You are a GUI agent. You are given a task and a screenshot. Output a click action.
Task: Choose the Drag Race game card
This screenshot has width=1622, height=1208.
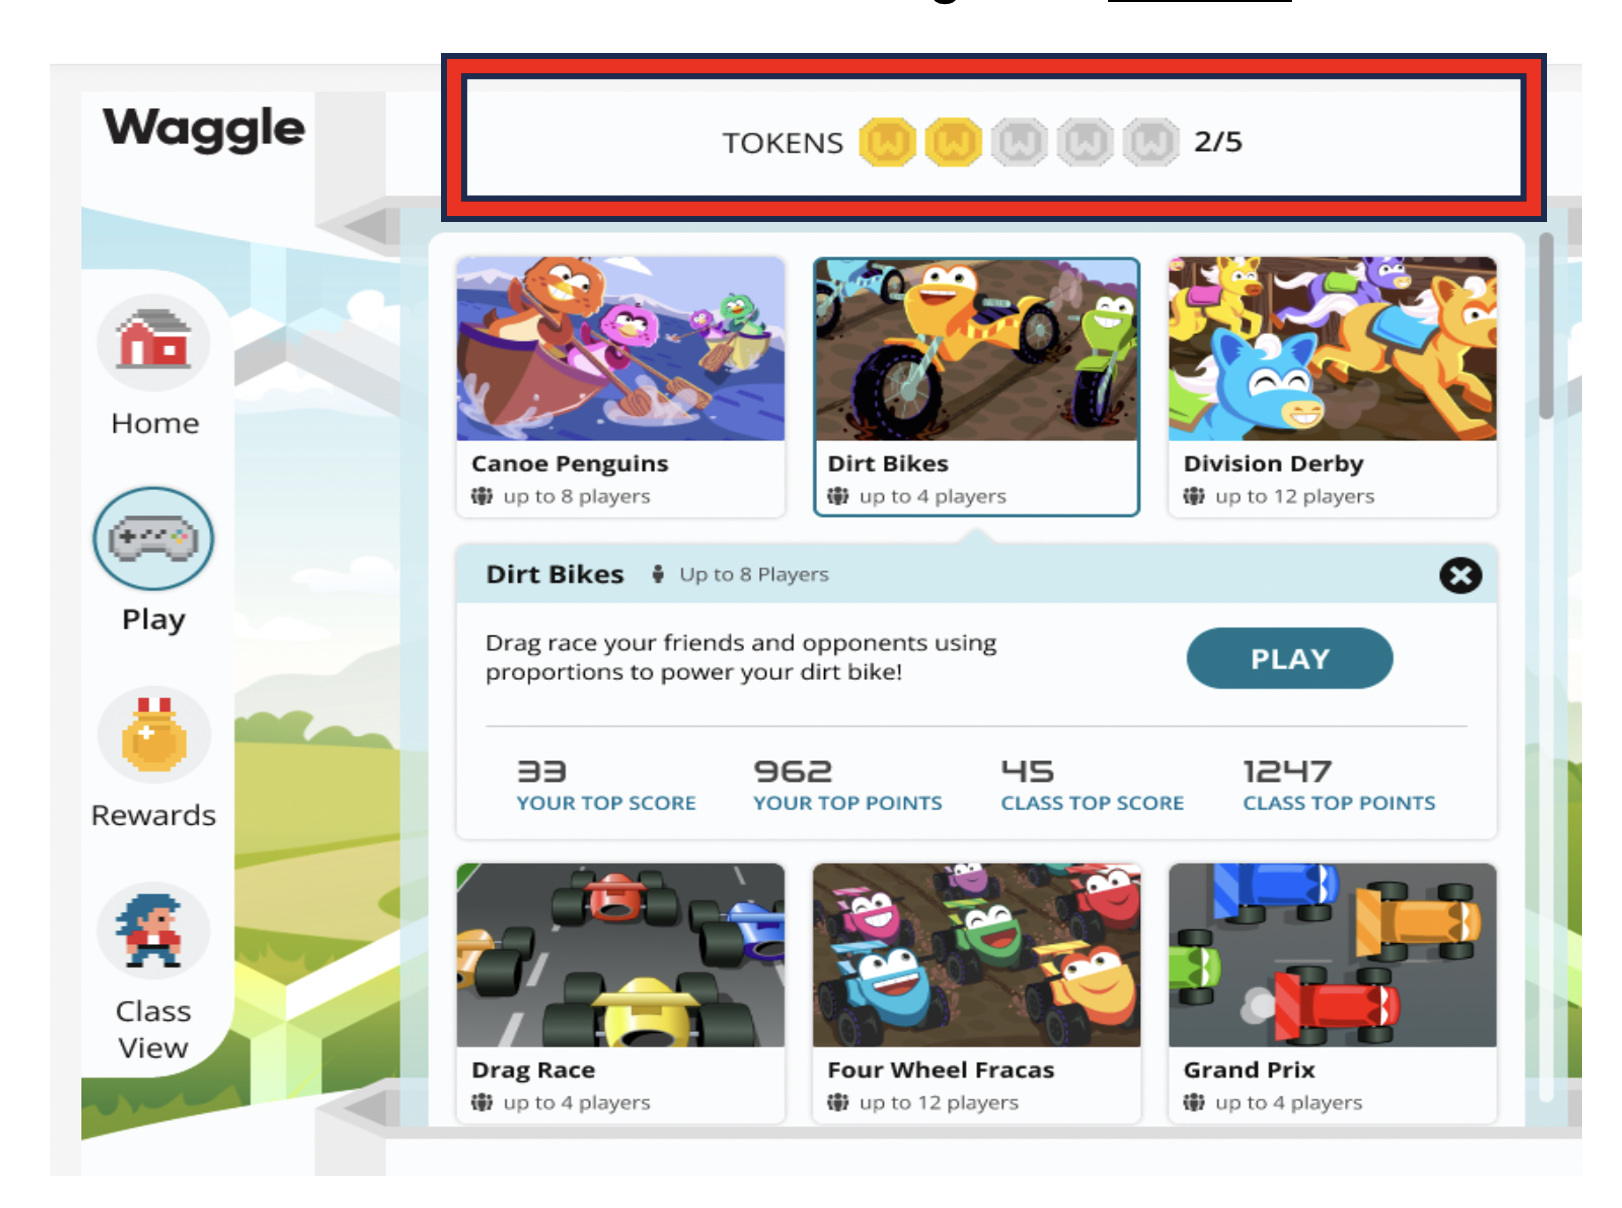620,992
